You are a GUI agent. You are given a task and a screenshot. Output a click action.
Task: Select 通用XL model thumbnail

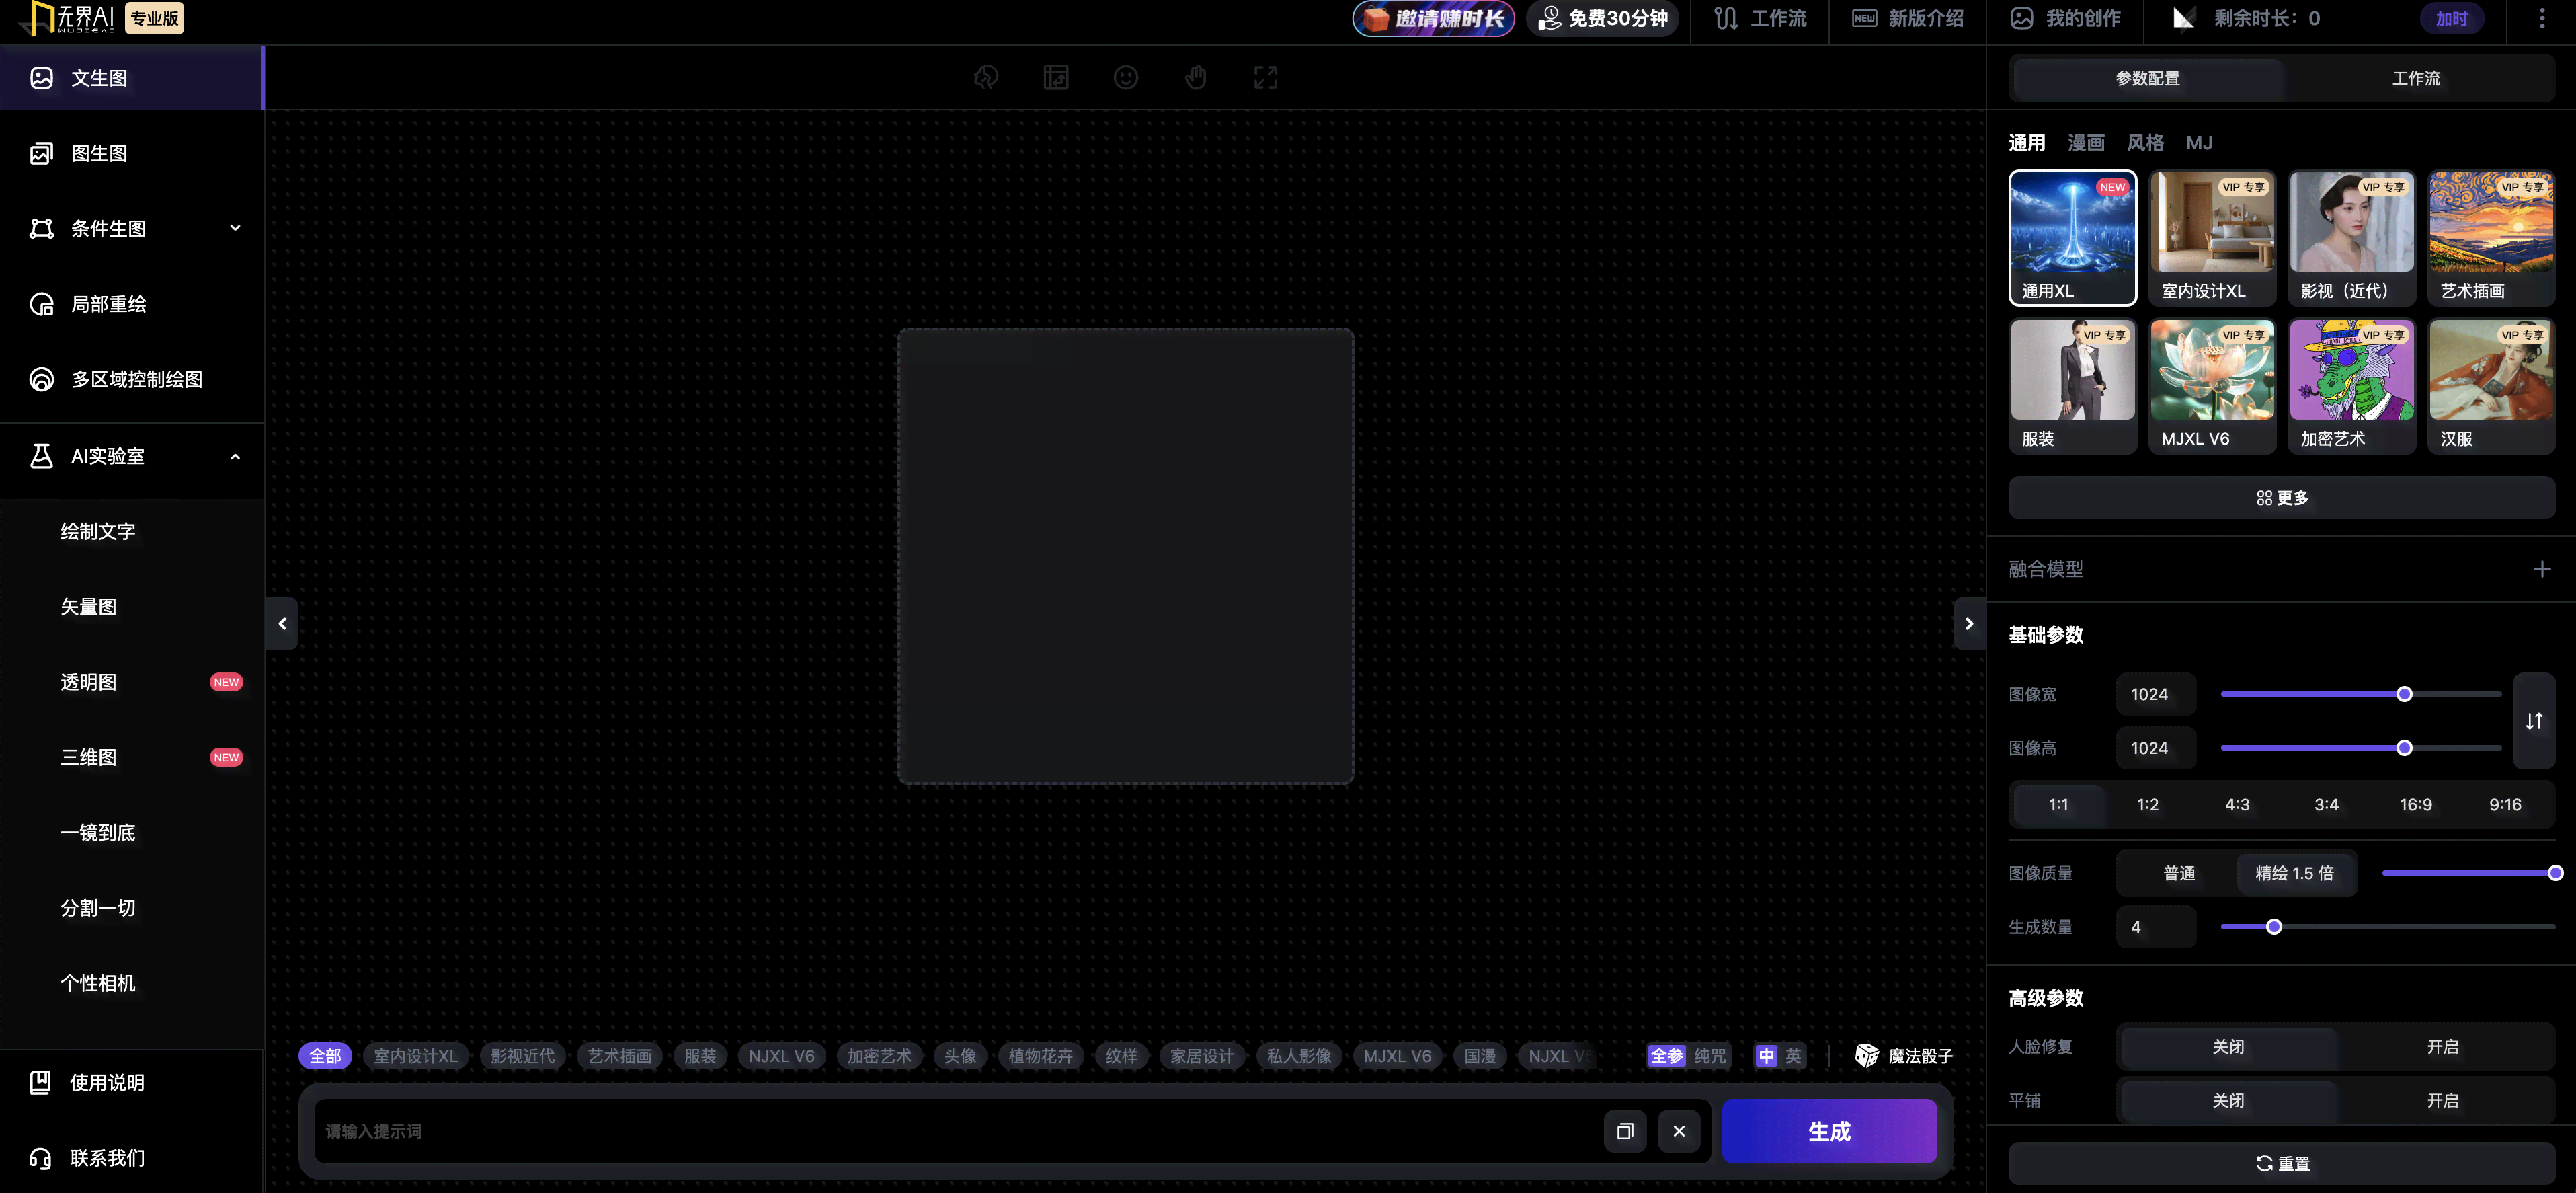2073,238
